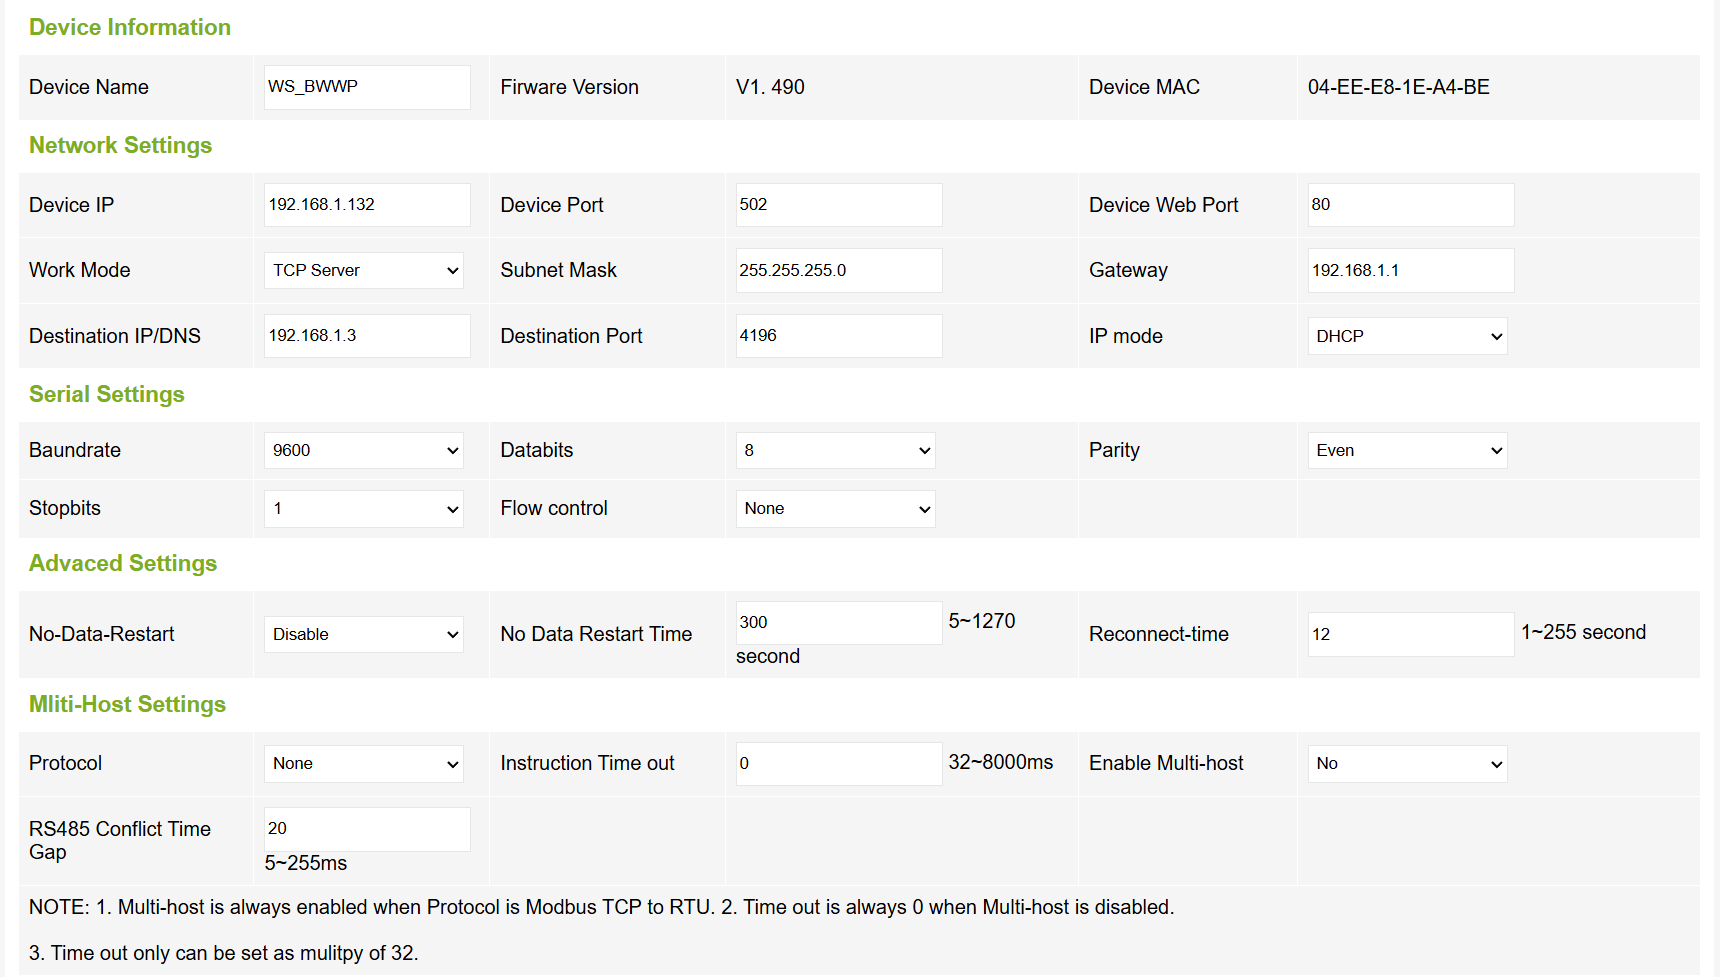Click the Reconnect-time input field

pyautogui.click(x=1410, y=634)
